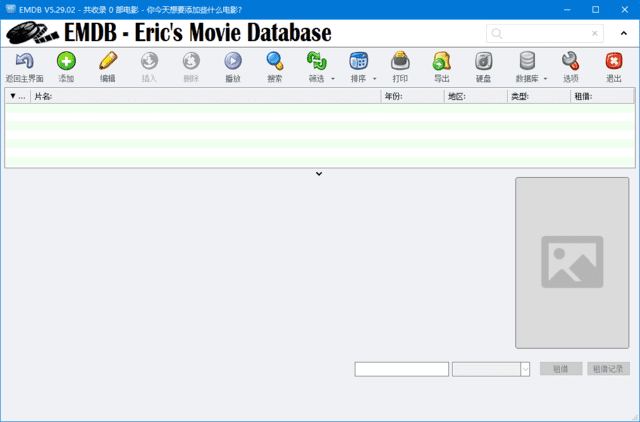Image resolution: width=640 pixels, height=422 pixels.
Task: Collapse the header with the up chevron
Action: [x=624, y=33]
